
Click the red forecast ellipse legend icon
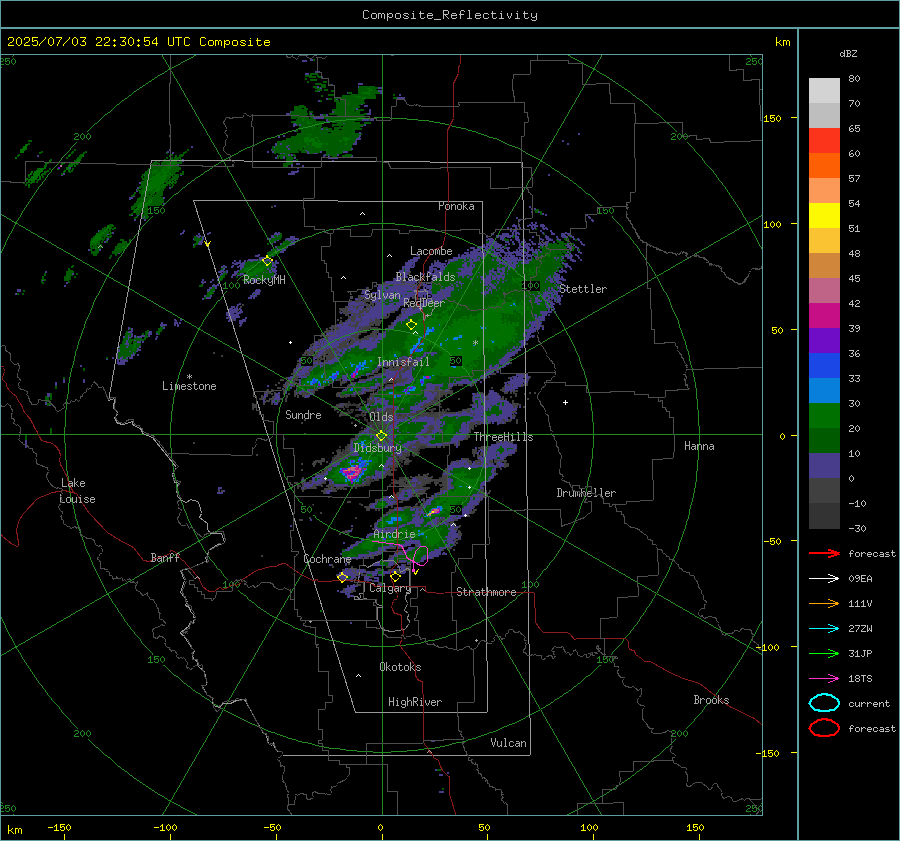(824, 728)
